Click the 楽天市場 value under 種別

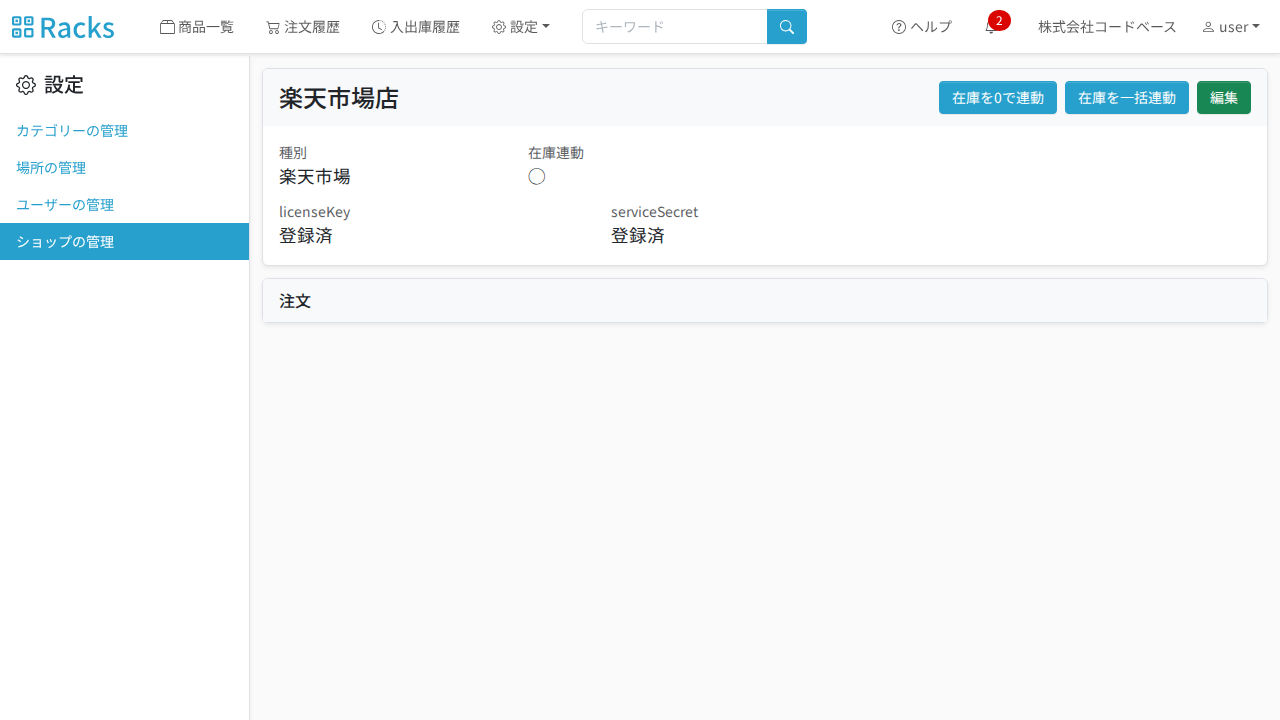point(315,177)
